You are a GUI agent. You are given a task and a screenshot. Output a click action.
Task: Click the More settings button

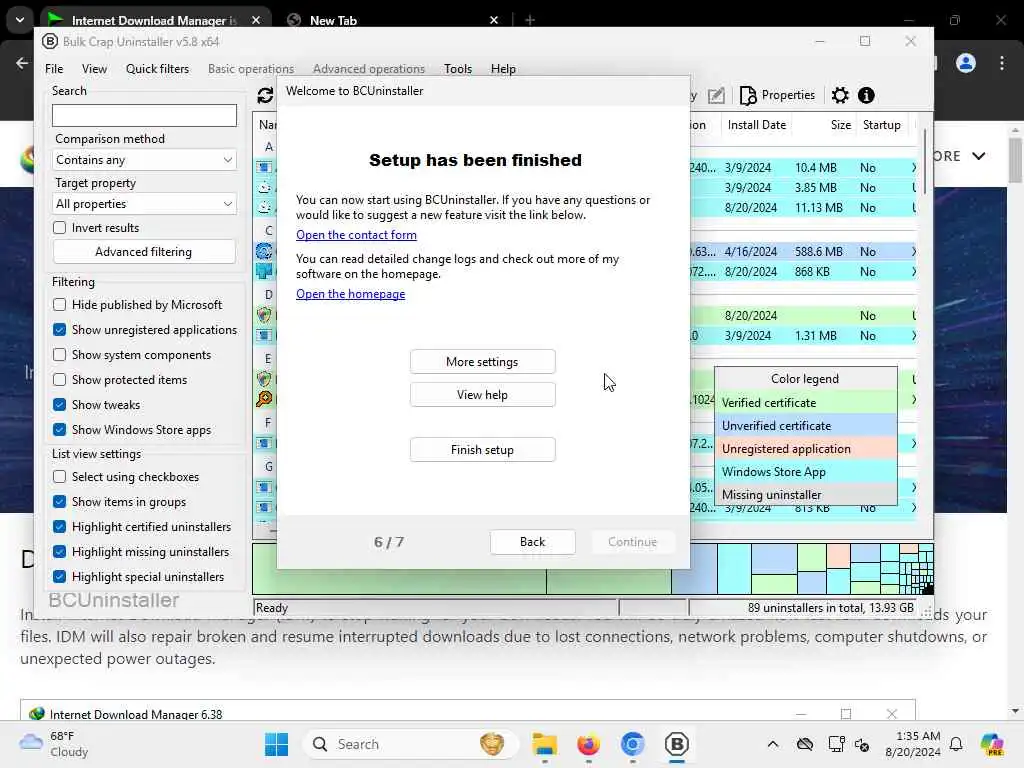(483, 362)
